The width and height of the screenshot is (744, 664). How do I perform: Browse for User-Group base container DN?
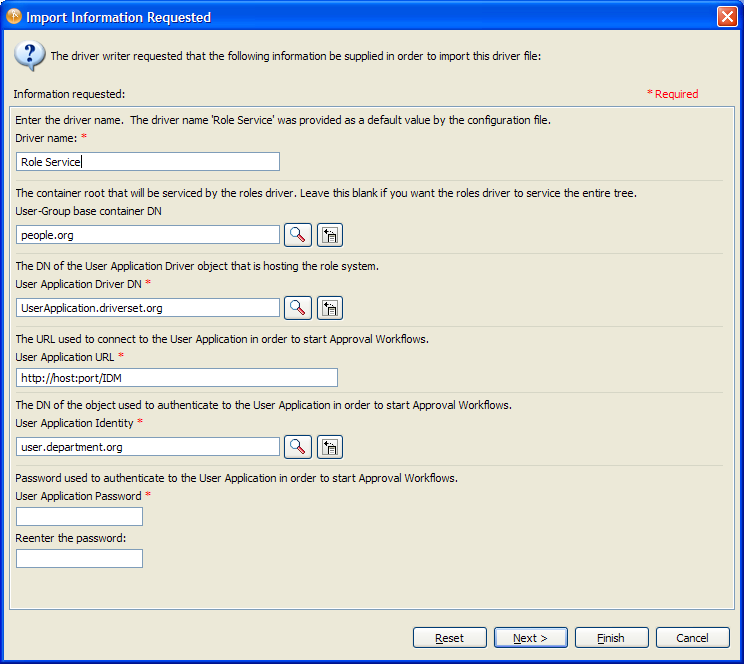pos(298,235)
